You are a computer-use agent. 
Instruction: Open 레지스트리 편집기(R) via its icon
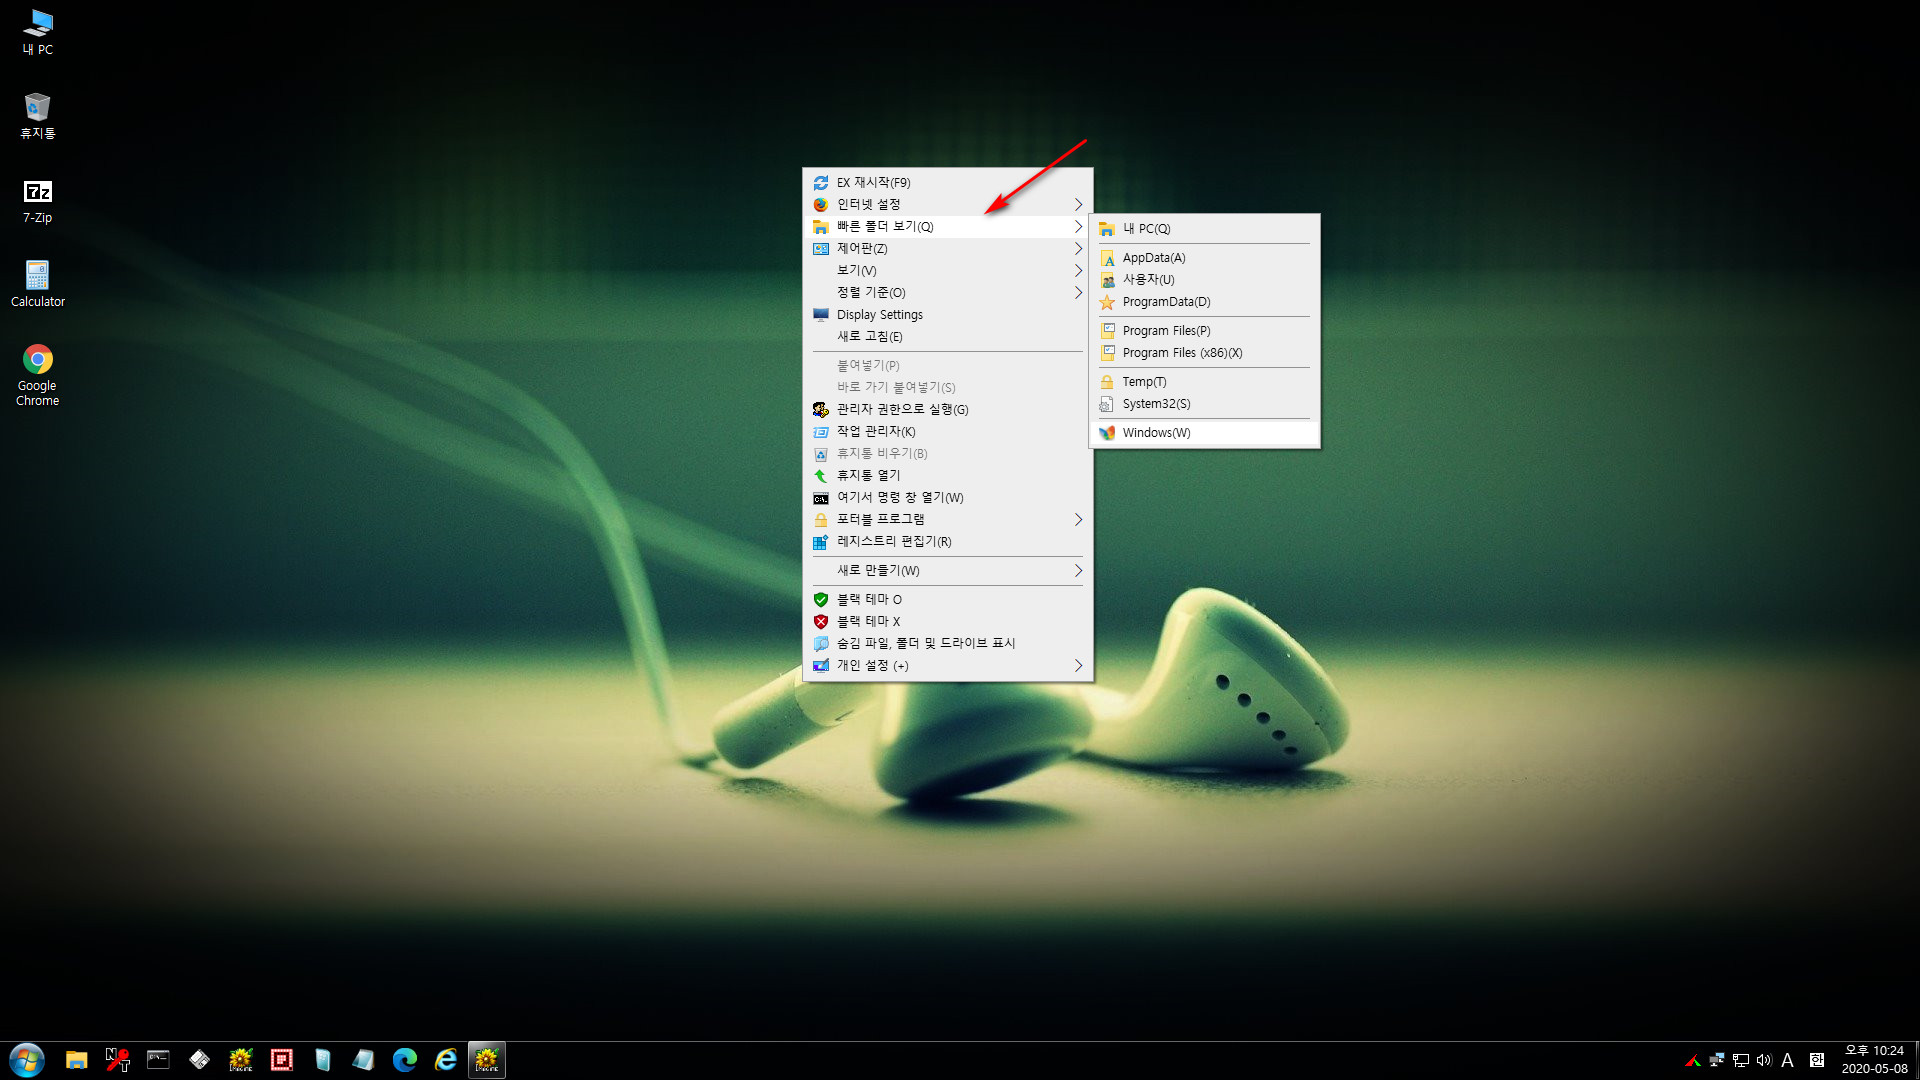[820, 542]
